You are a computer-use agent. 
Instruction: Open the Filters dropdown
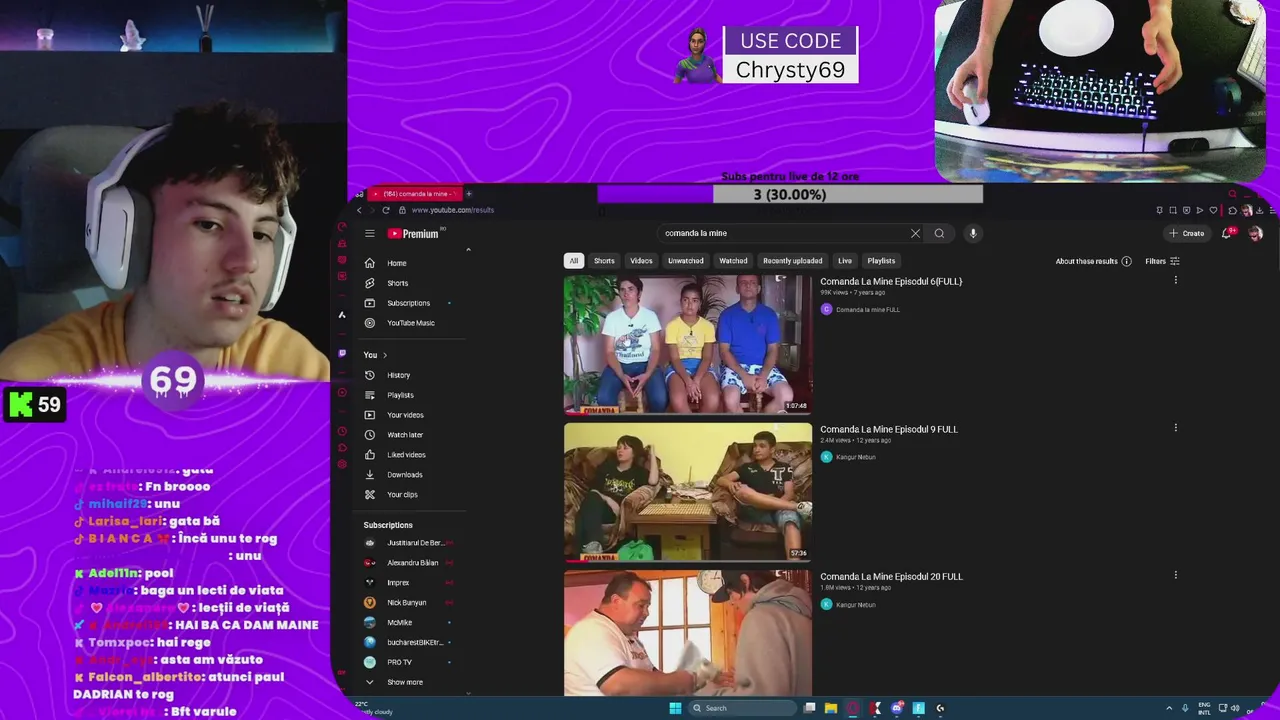click(1162, 261)
